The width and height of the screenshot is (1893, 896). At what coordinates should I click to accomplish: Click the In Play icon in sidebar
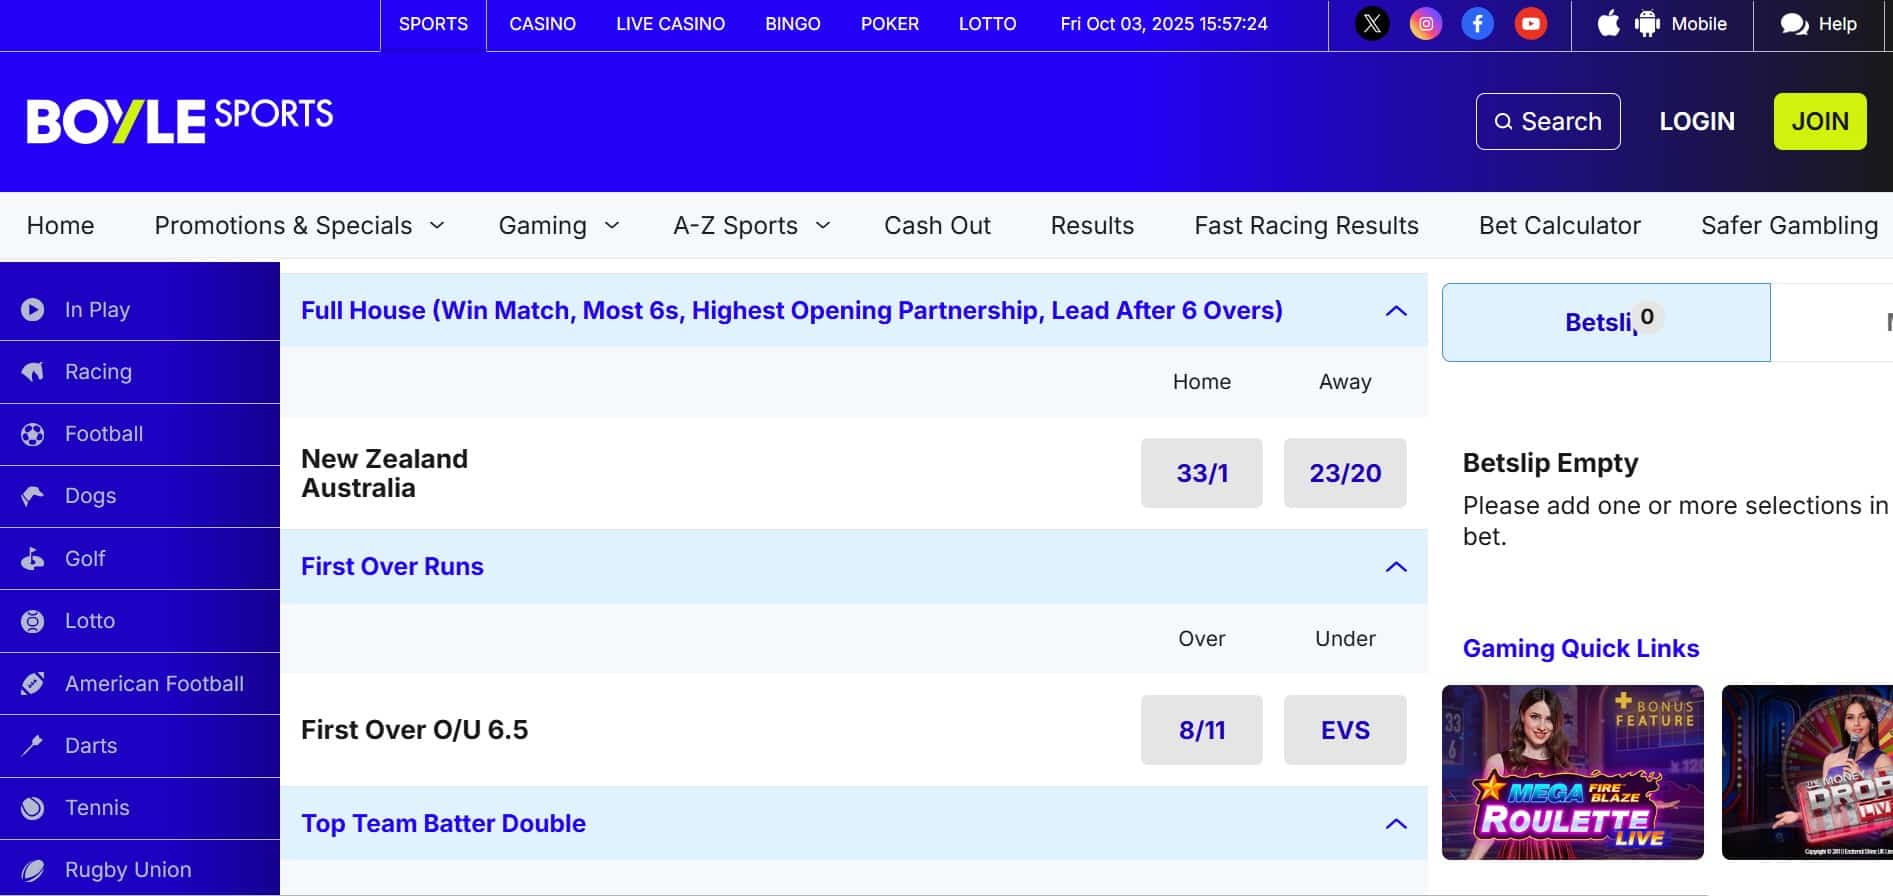(33, 310)
